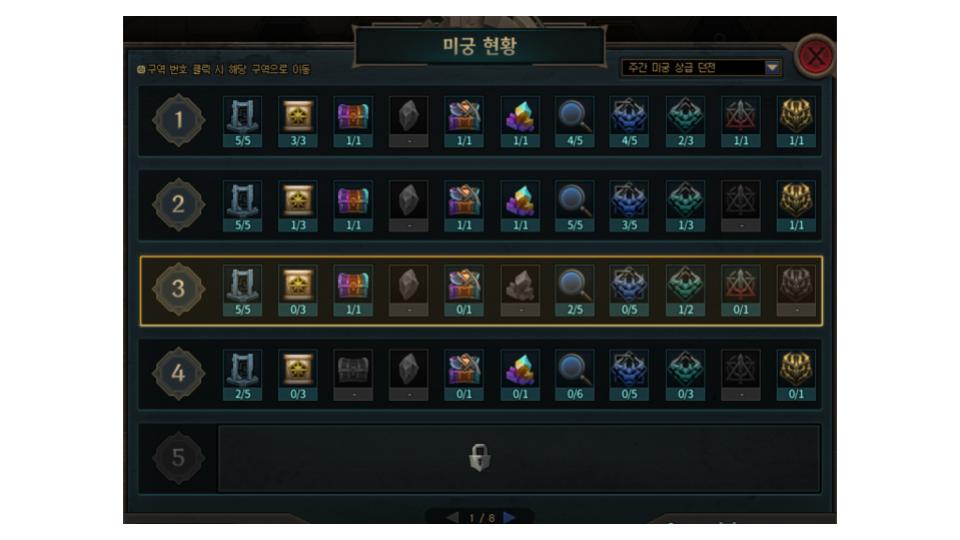Viewport: 960px width, 540px height.
Task: Click zone number 1 badge
Action: coord(178,120)
